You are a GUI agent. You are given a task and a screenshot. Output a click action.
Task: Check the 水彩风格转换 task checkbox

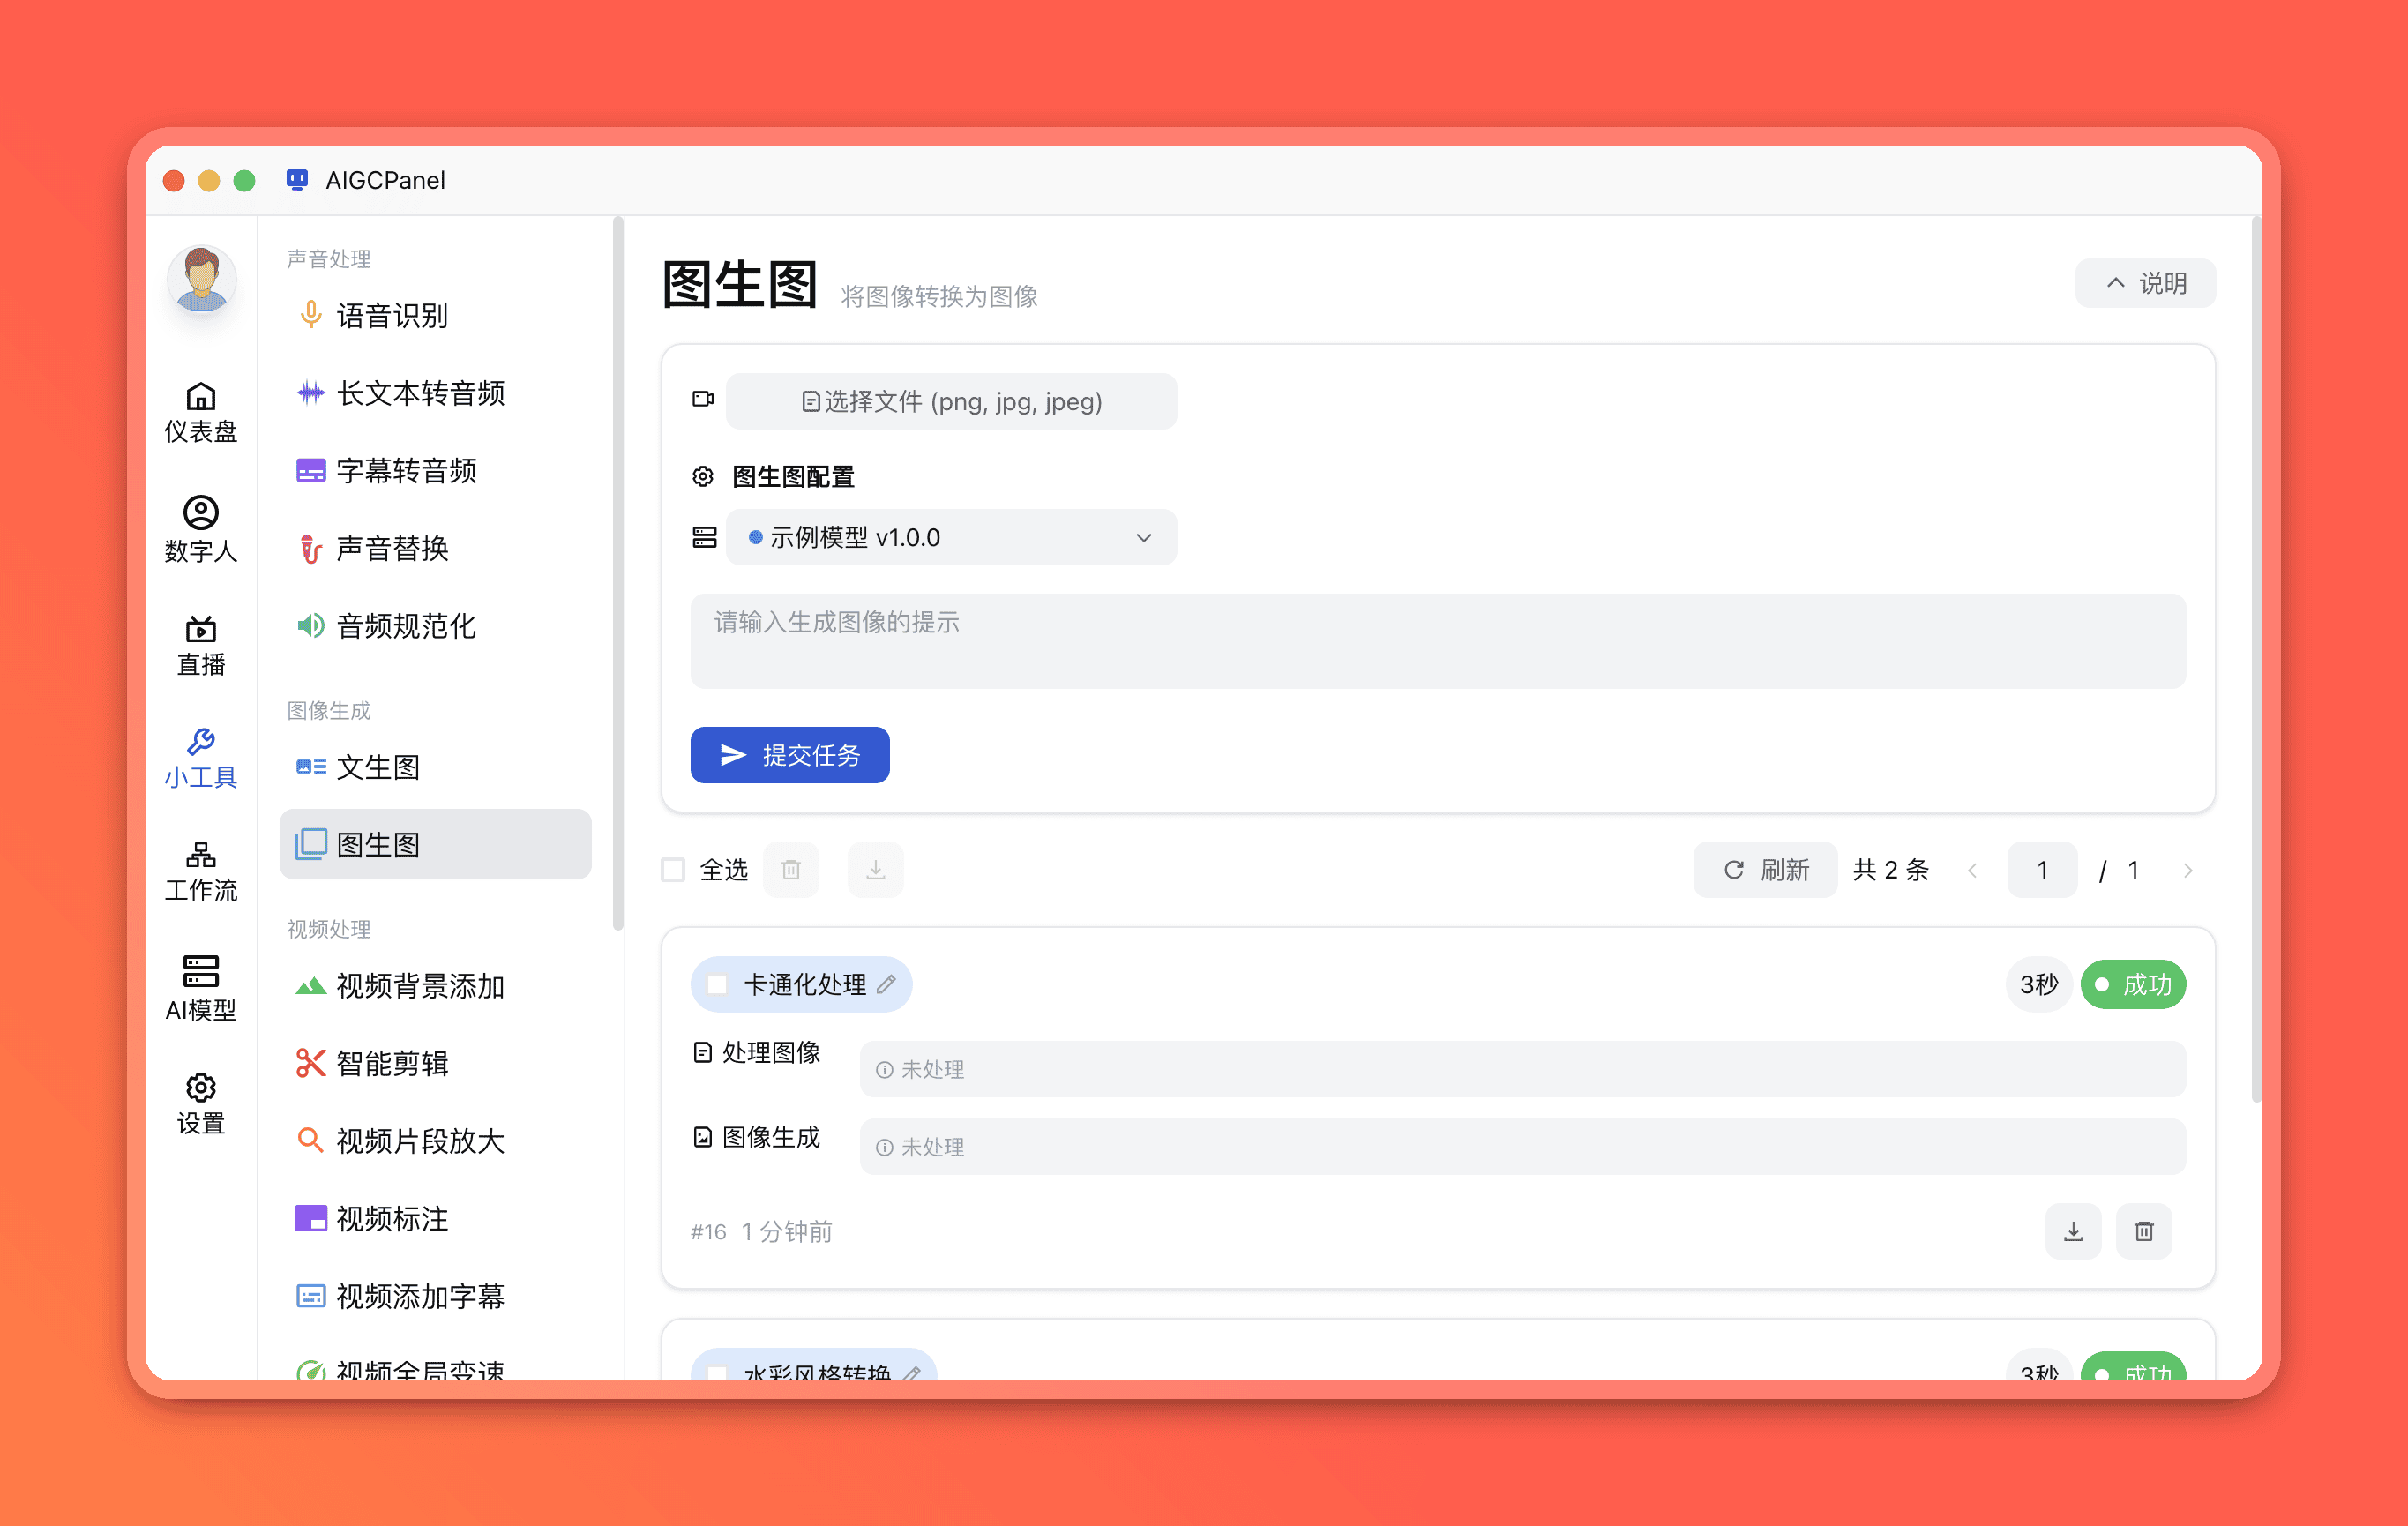(717, 1372)
